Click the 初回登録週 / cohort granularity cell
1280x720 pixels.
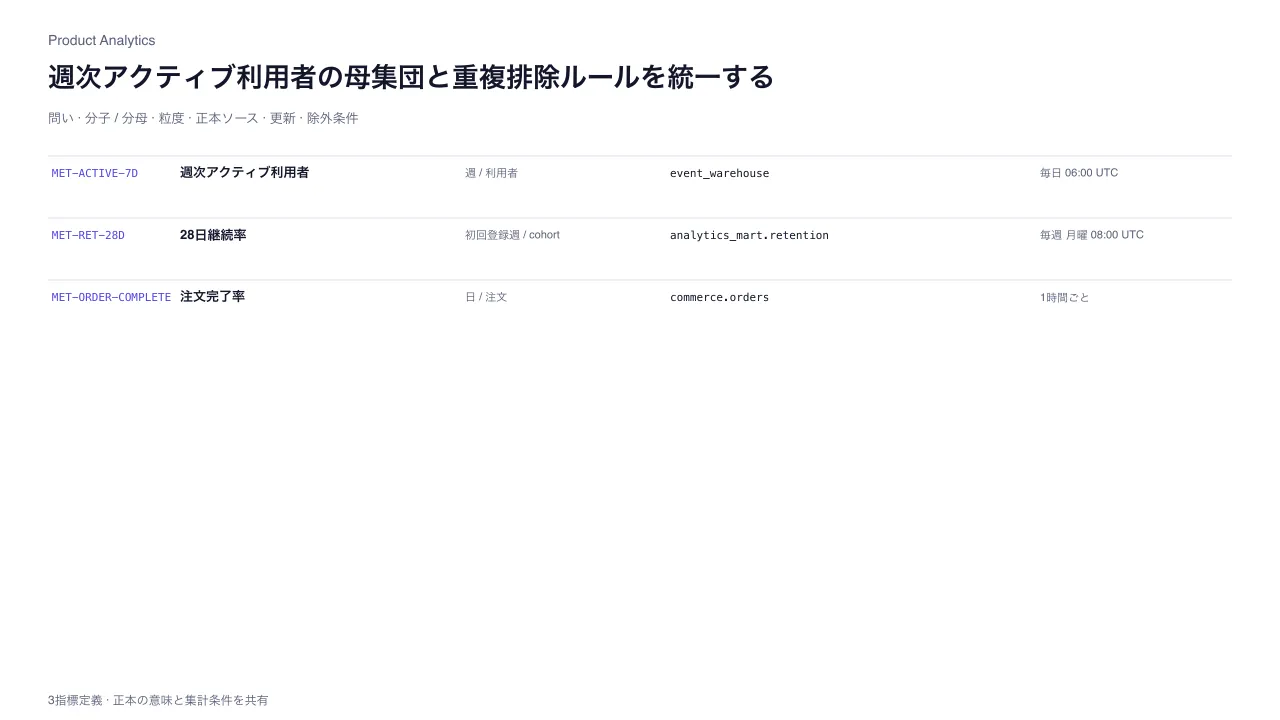(512, 235)
